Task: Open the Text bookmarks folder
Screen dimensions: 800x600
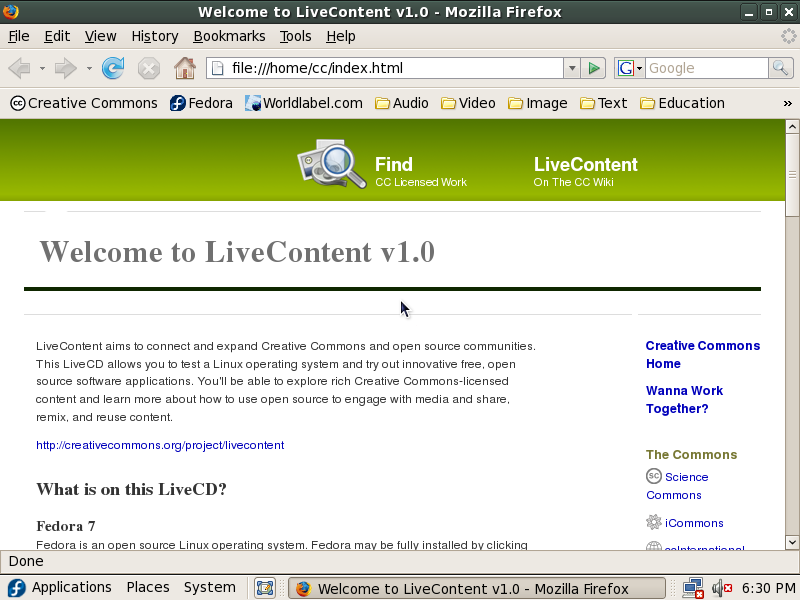Action: coord(603,103)
